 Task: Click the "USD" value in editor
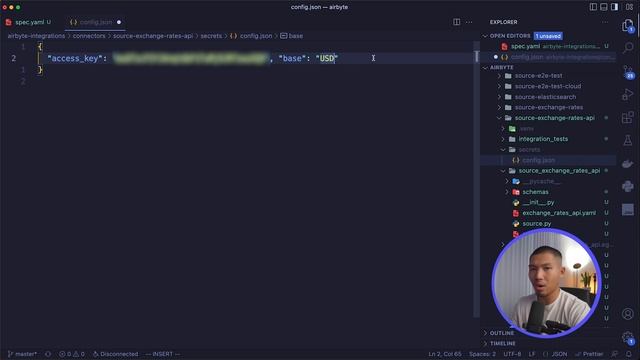(x=327, y=58)
